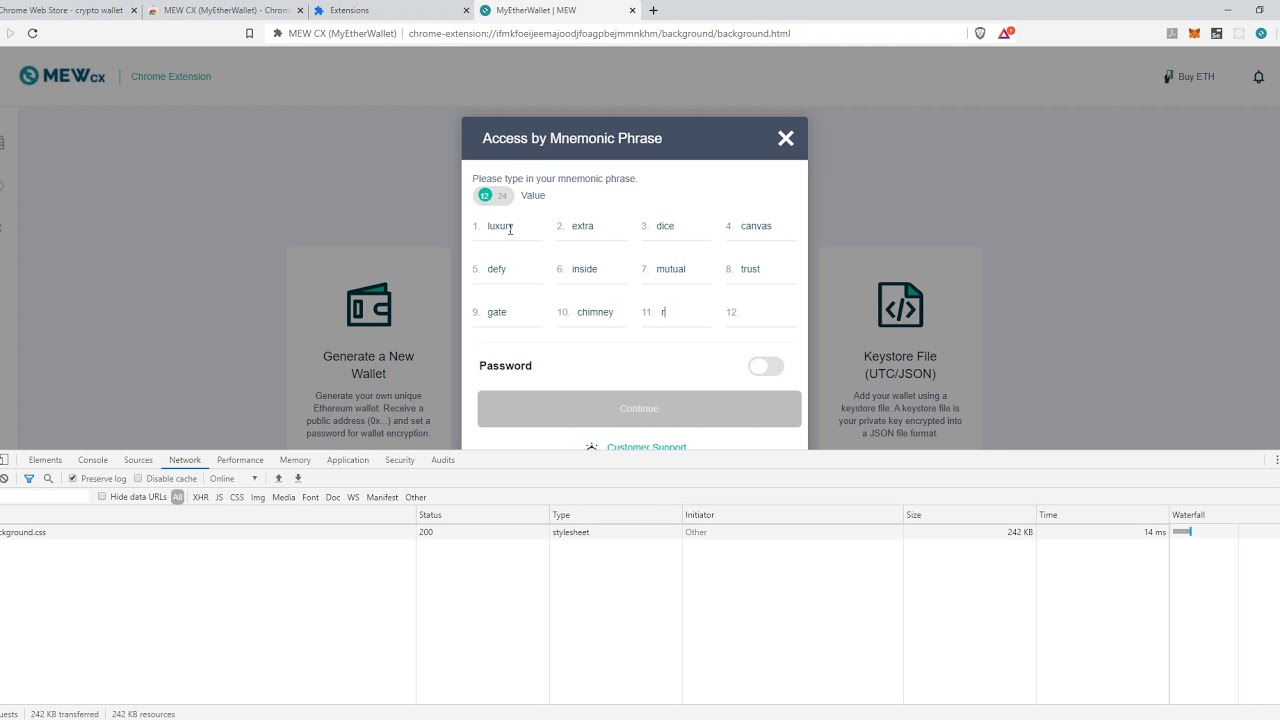This screenshot has width=1280, height=720.
Task: Open the Performance tab
Action: [x=240, y=460]
